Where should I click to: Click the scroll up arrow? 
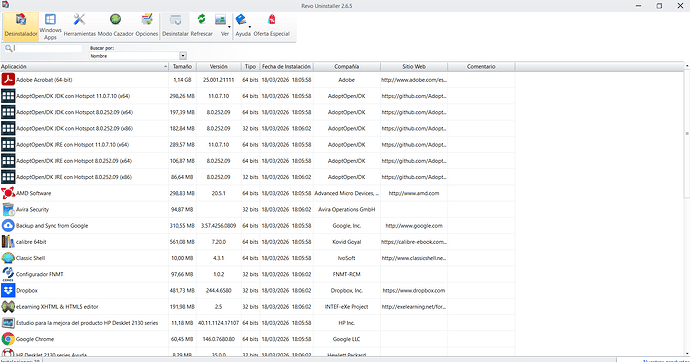click(687, 66)
